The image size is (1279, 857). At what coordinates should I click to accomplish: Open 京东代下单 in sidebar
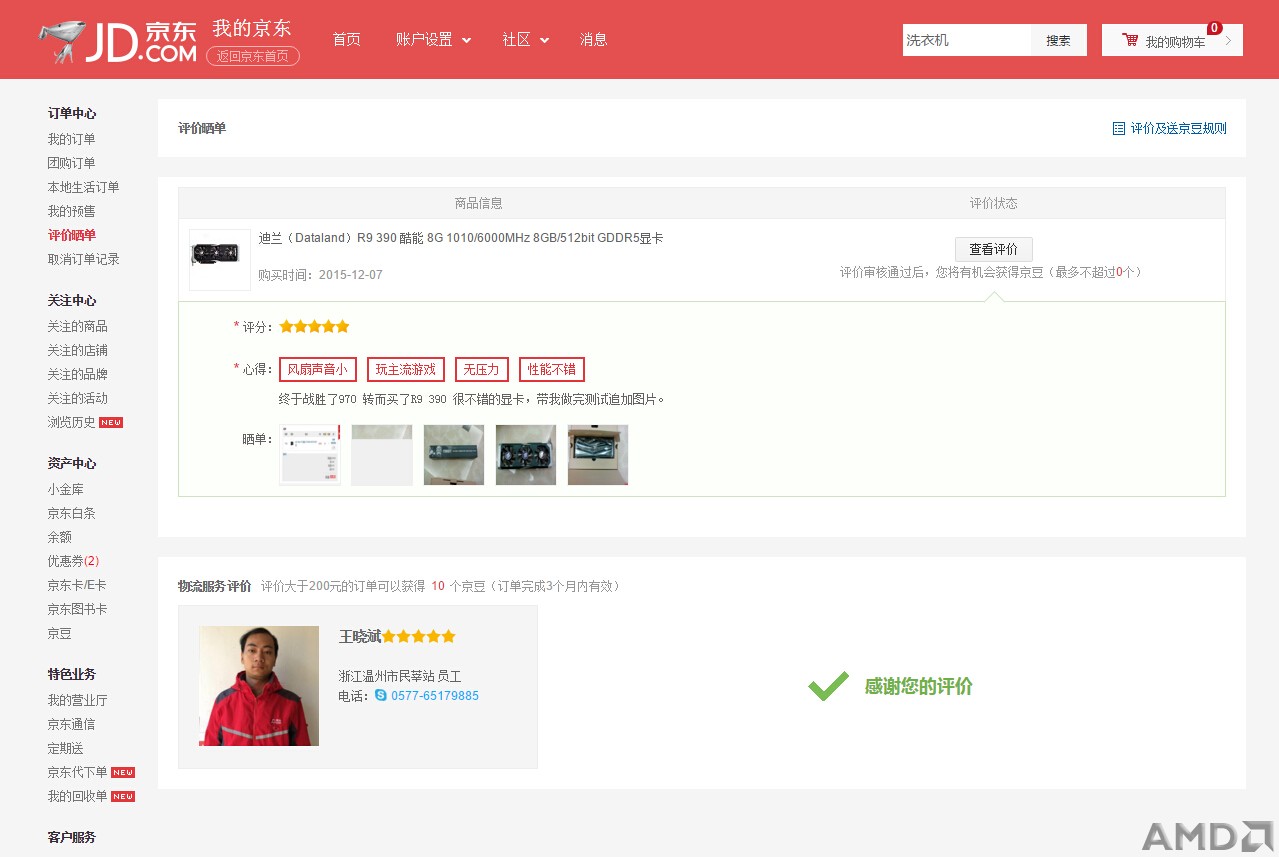pyautogui.click(x=77, y=772)
